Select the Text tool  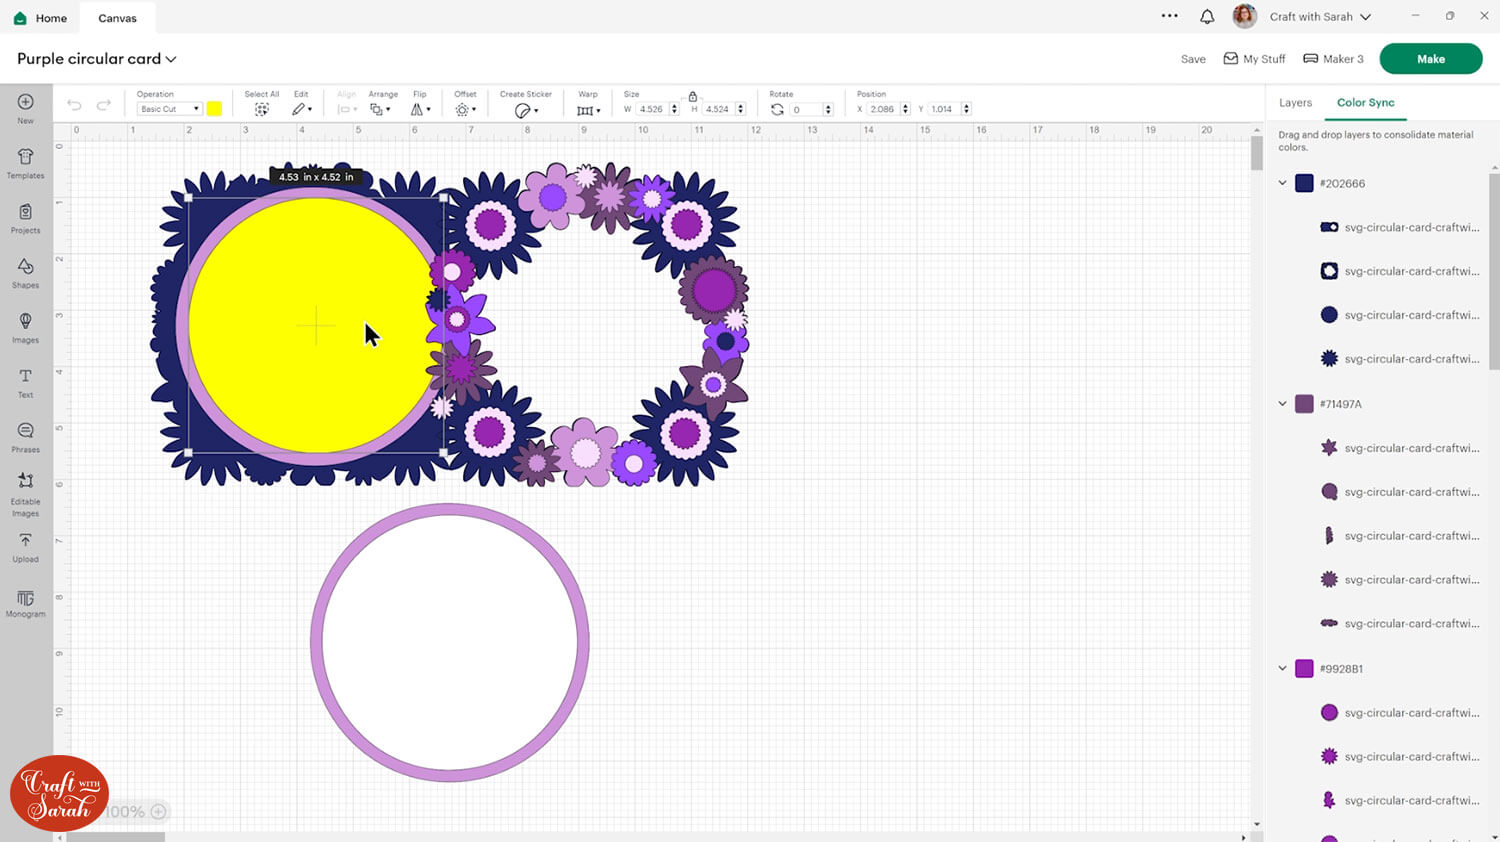tap(24, 380)
